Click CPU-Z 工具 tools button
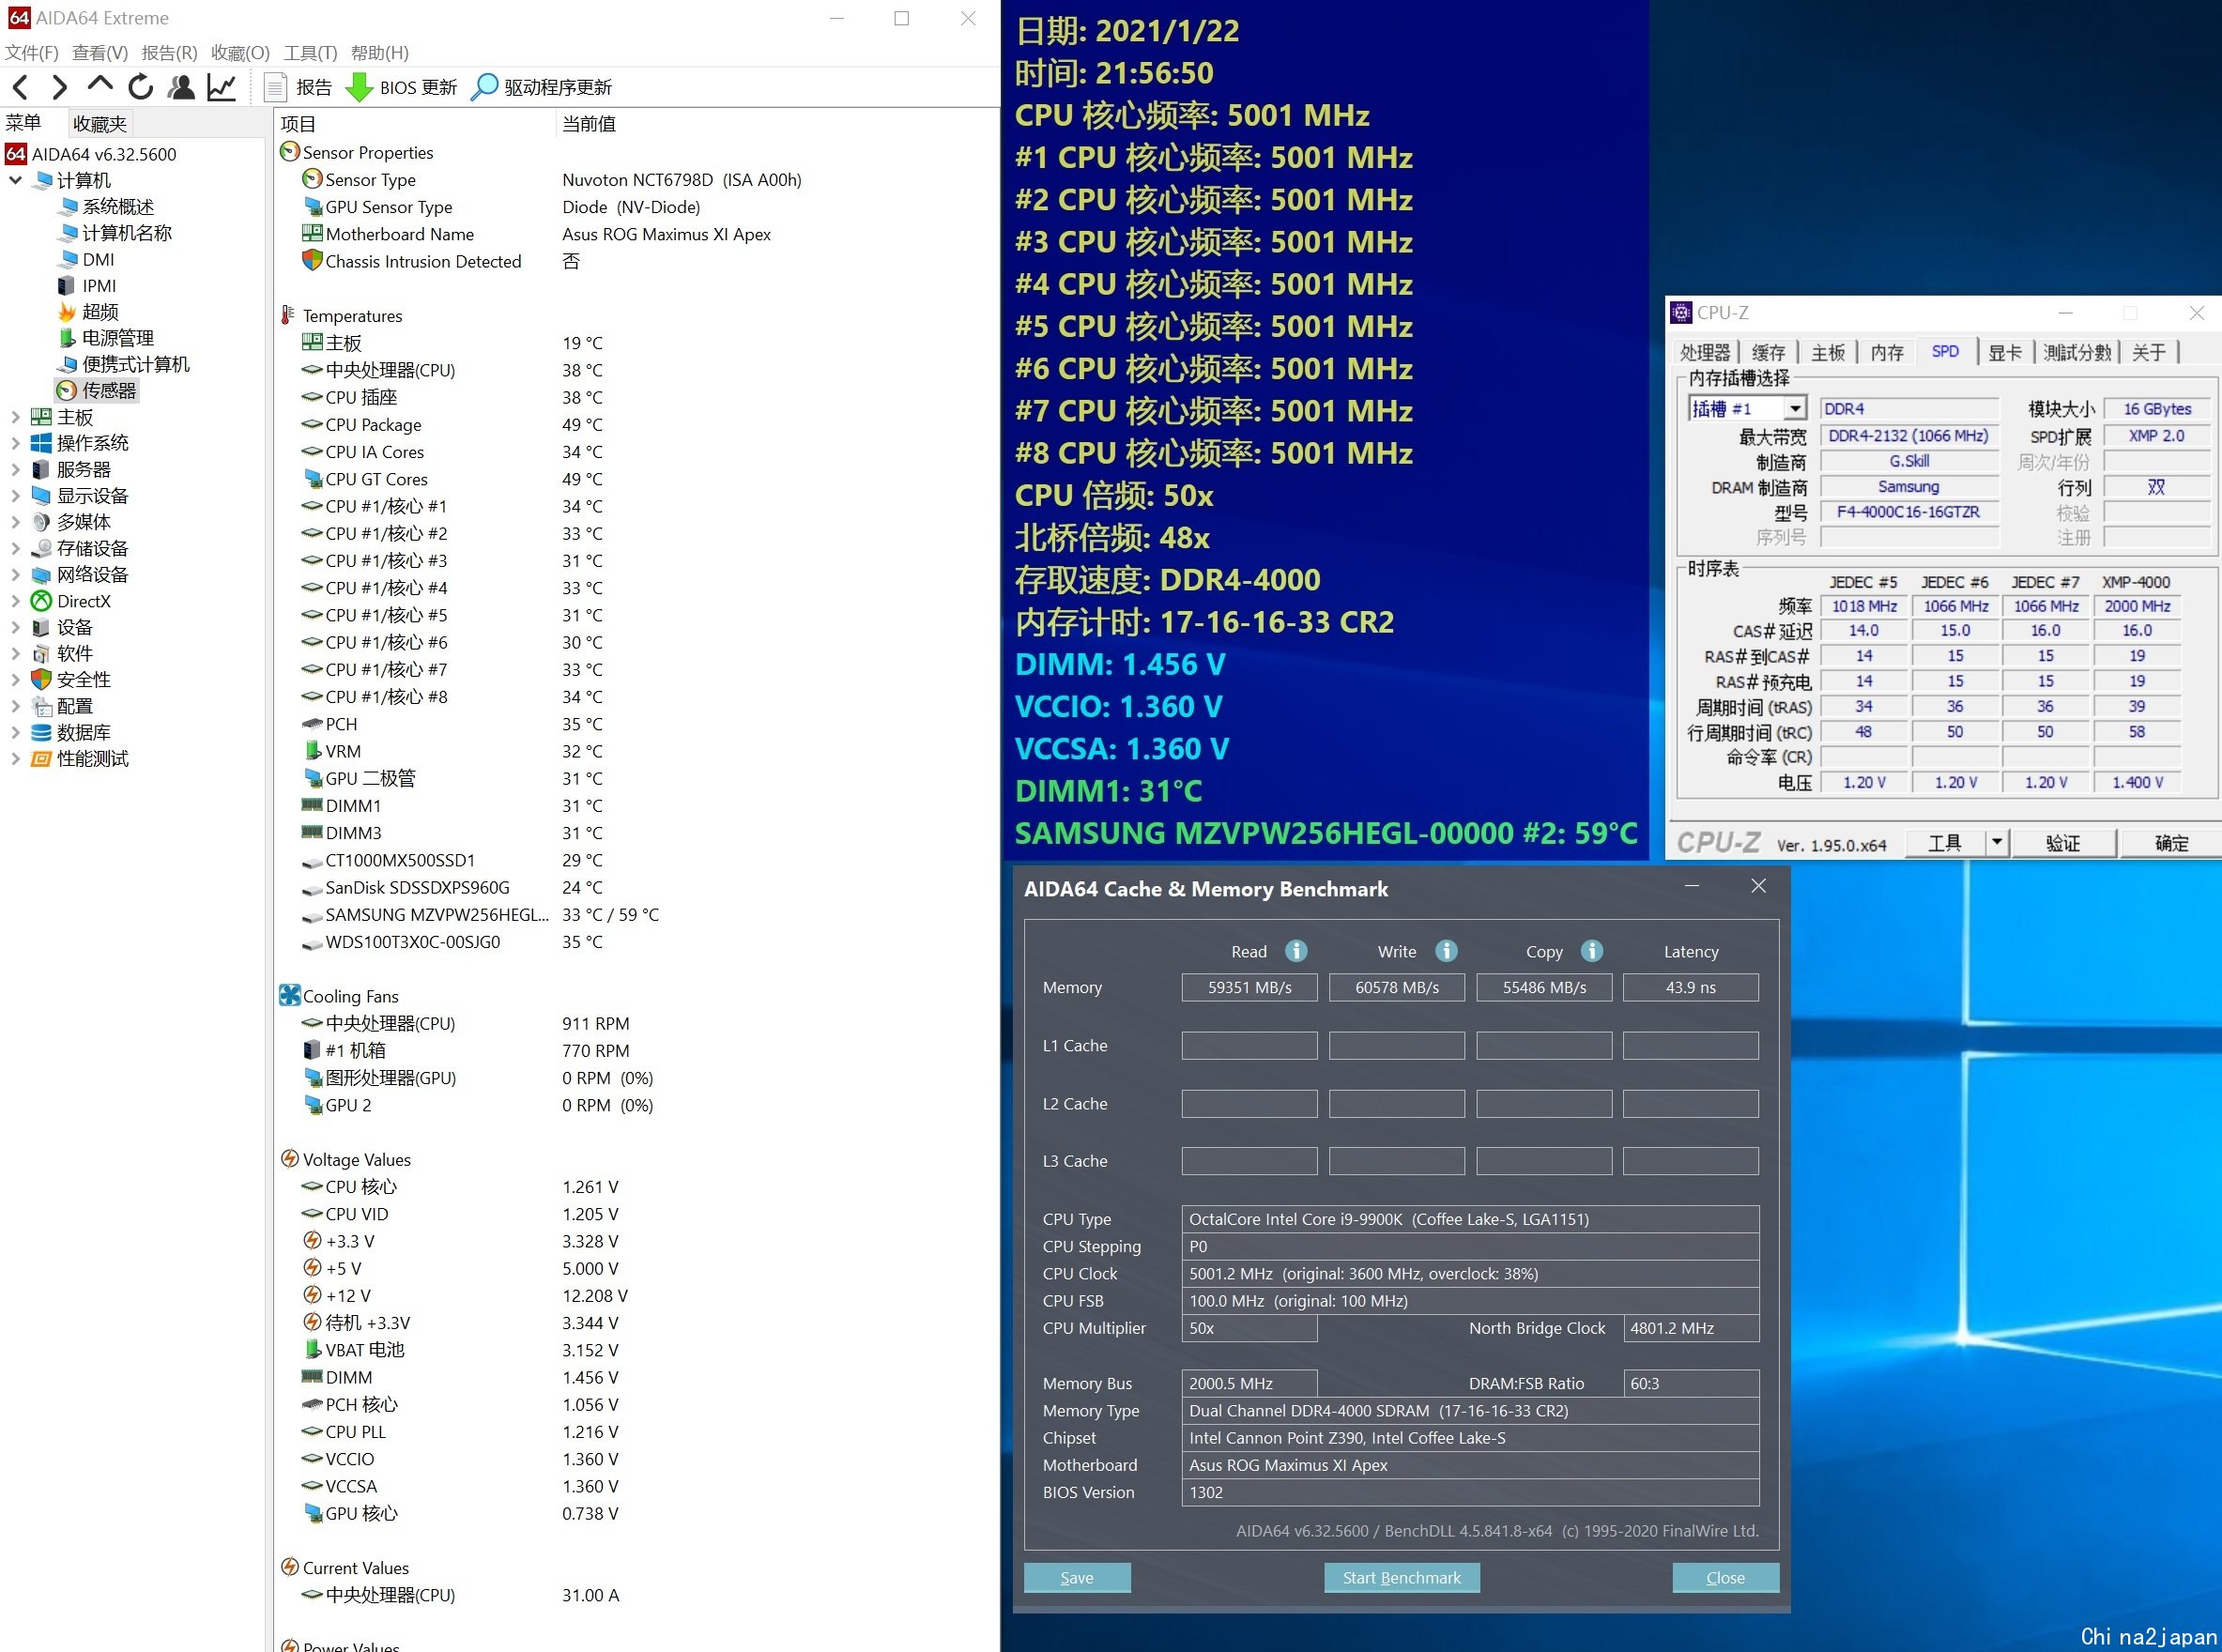The width and height of the screenshot is (2222, 1652). [x=1944, y=843]
